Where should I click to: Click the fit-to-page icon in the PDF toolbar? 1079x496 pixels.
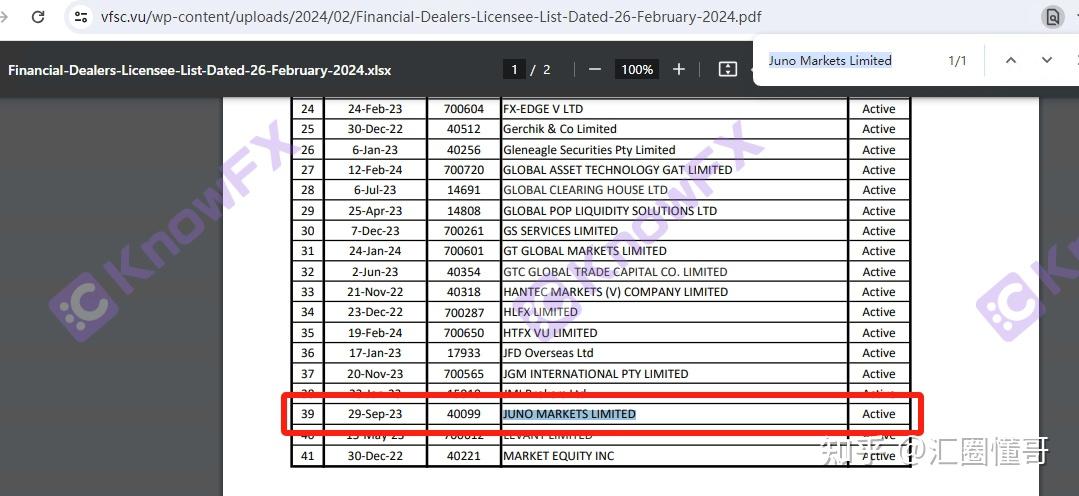point(727,69)
